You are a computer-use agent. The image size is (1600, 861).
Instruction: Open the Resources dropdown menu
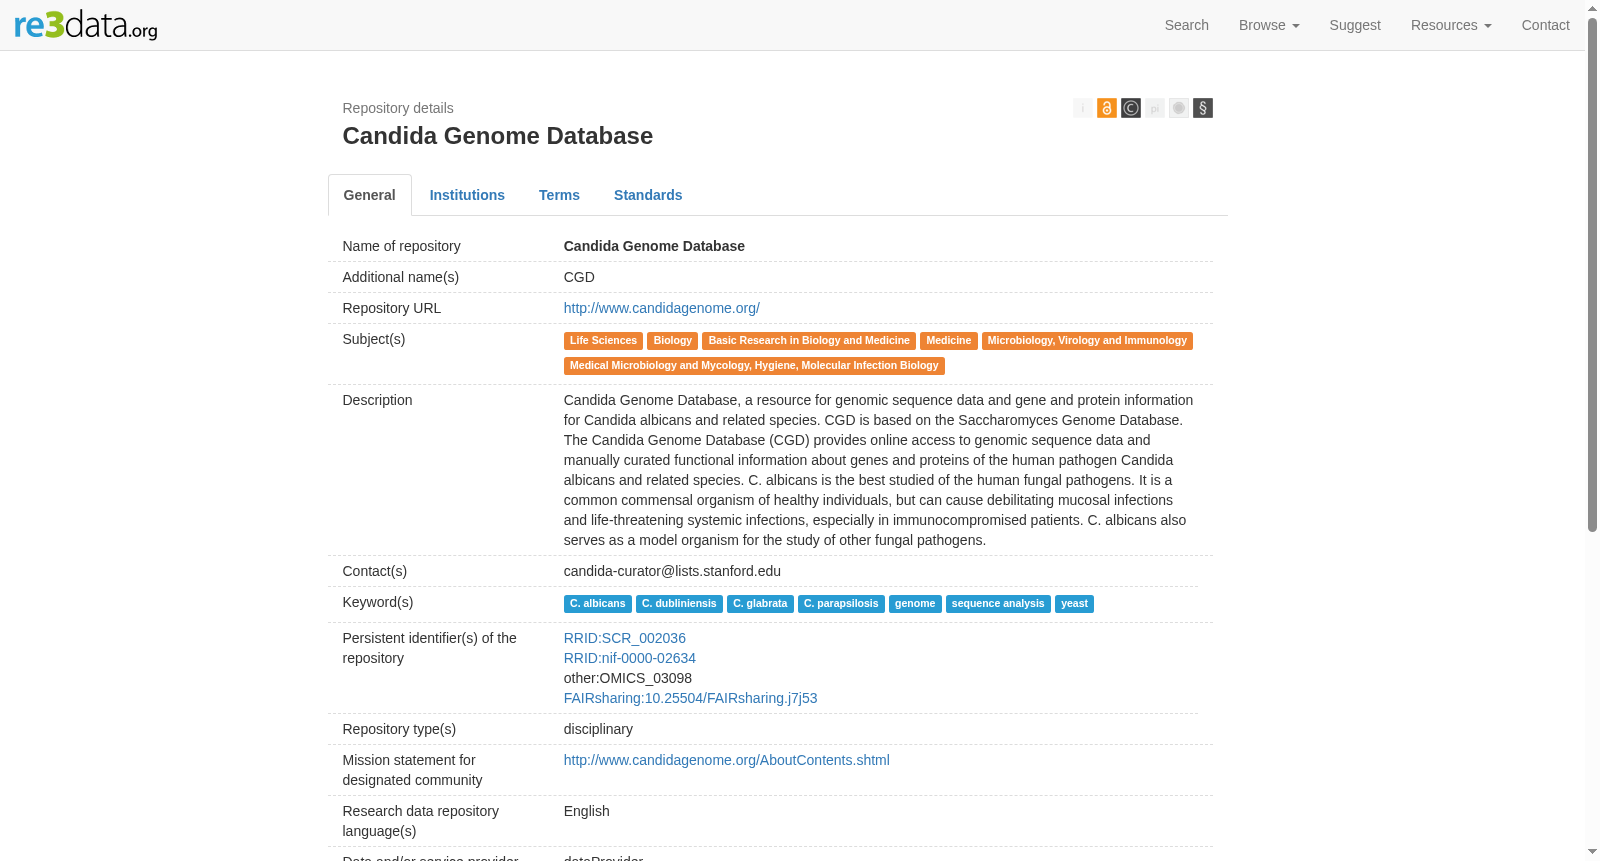1451,25
